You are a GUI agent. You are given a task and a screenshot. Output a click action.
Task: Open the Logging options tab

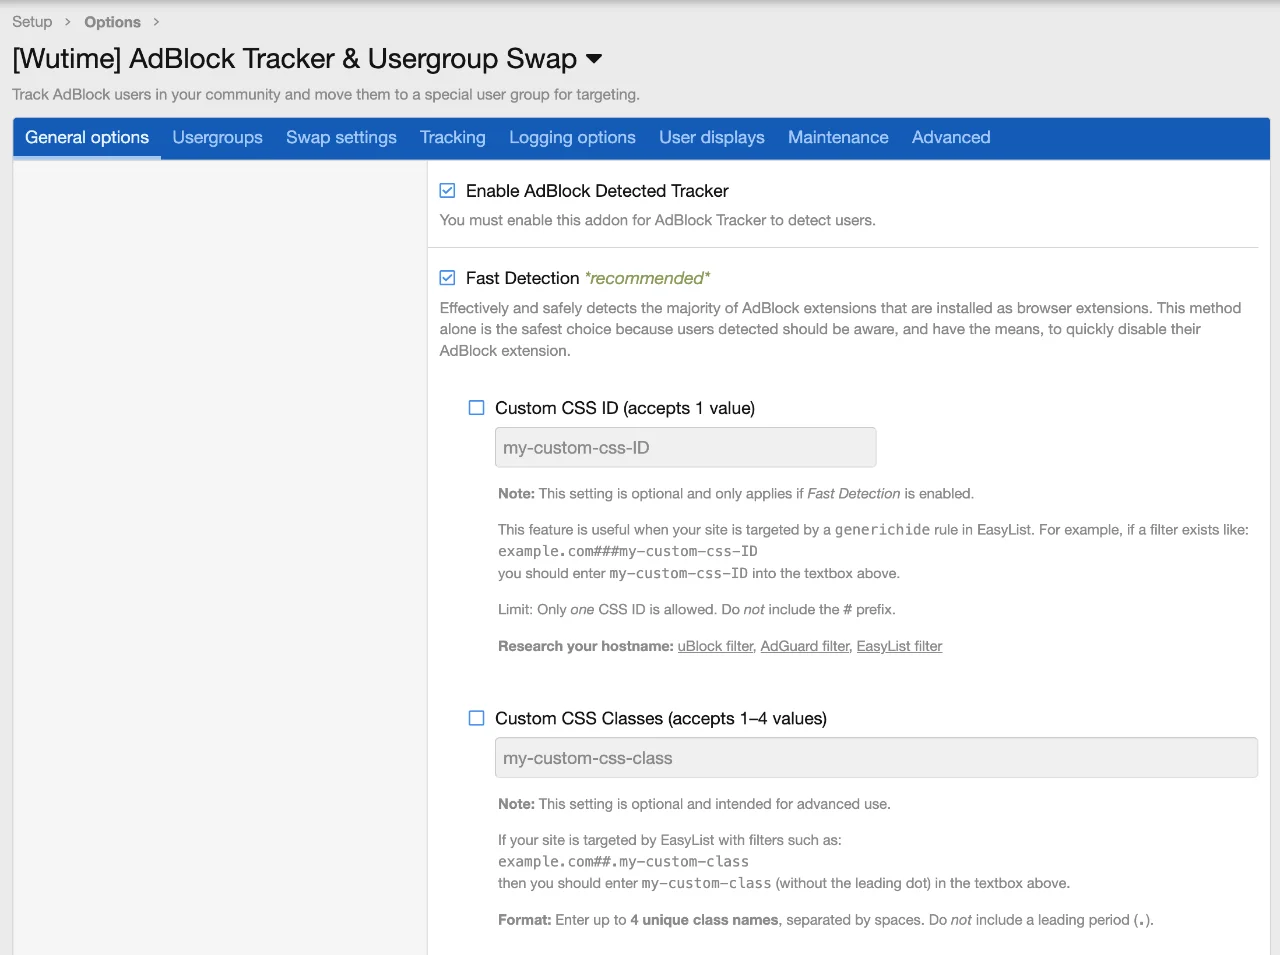(572, 138)
